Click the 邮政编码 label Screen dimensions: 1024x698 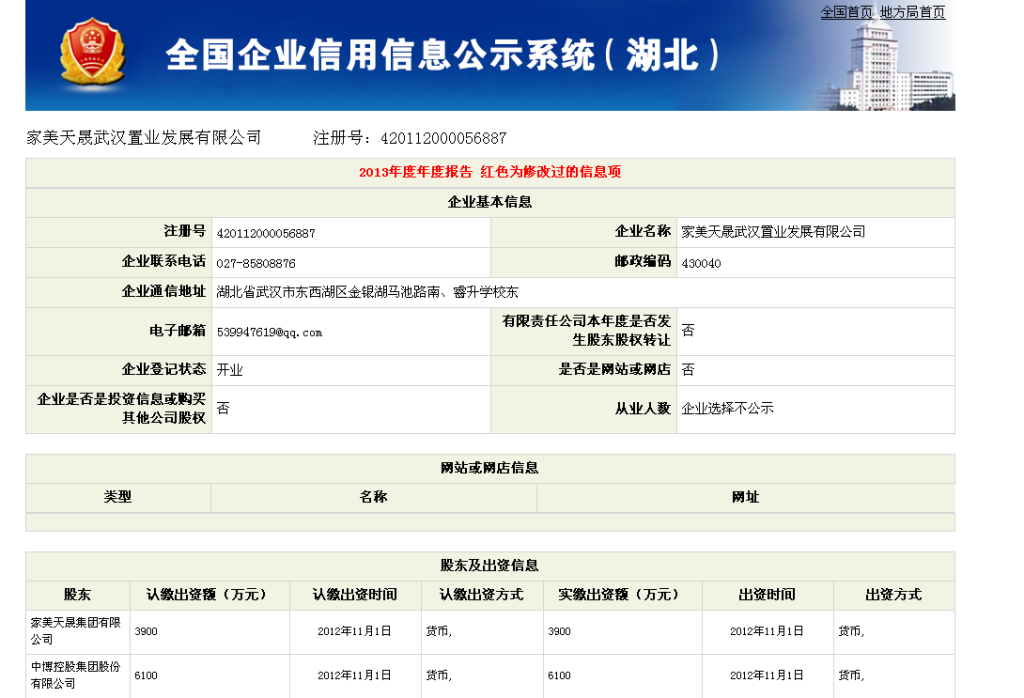tap(643, 262)
